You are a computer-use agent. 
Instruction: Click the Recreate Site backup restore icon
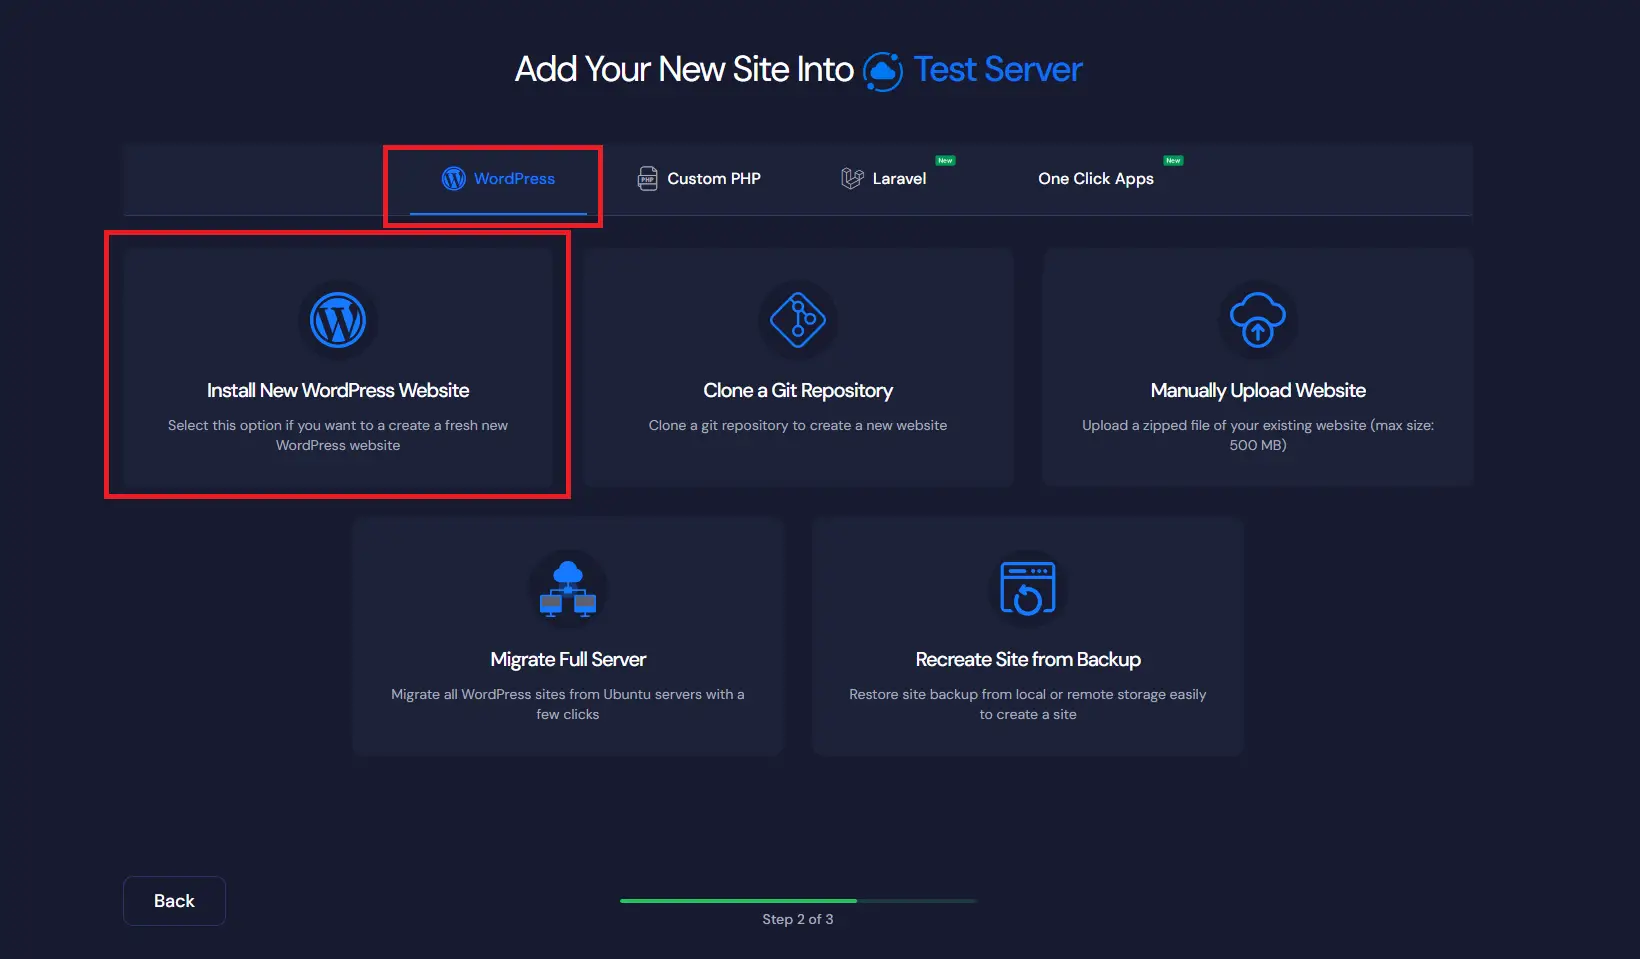pos(1028,588)
